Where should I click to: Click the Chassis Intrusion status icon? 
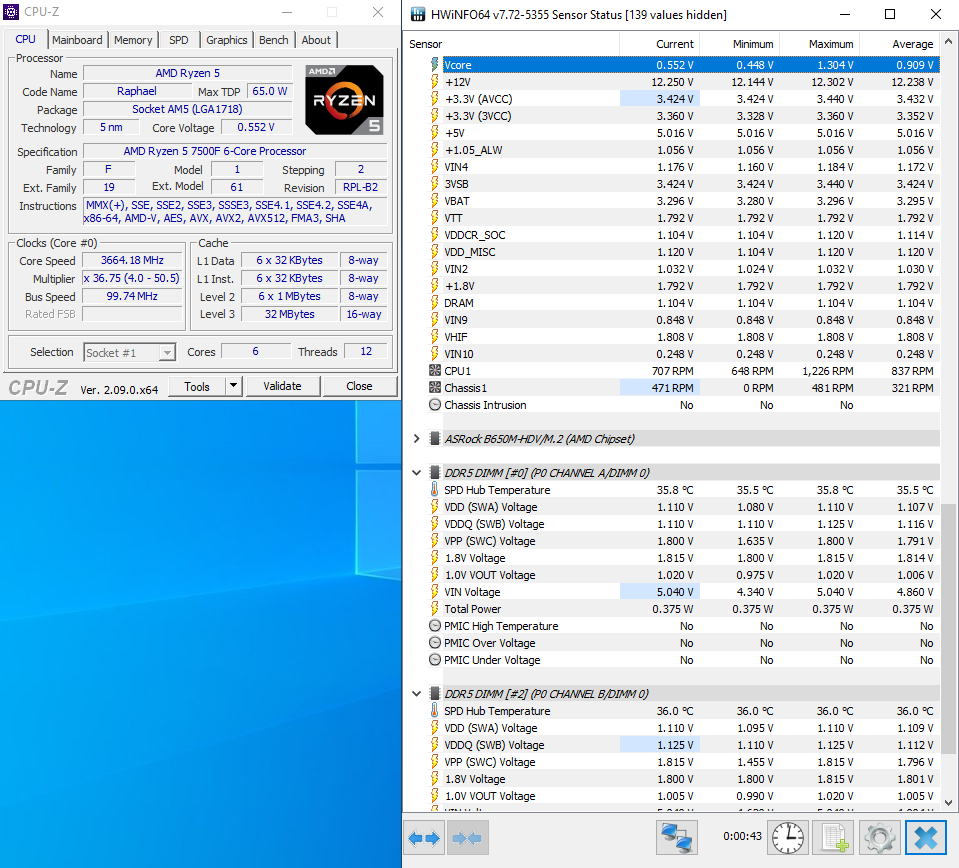click(434, 404)
